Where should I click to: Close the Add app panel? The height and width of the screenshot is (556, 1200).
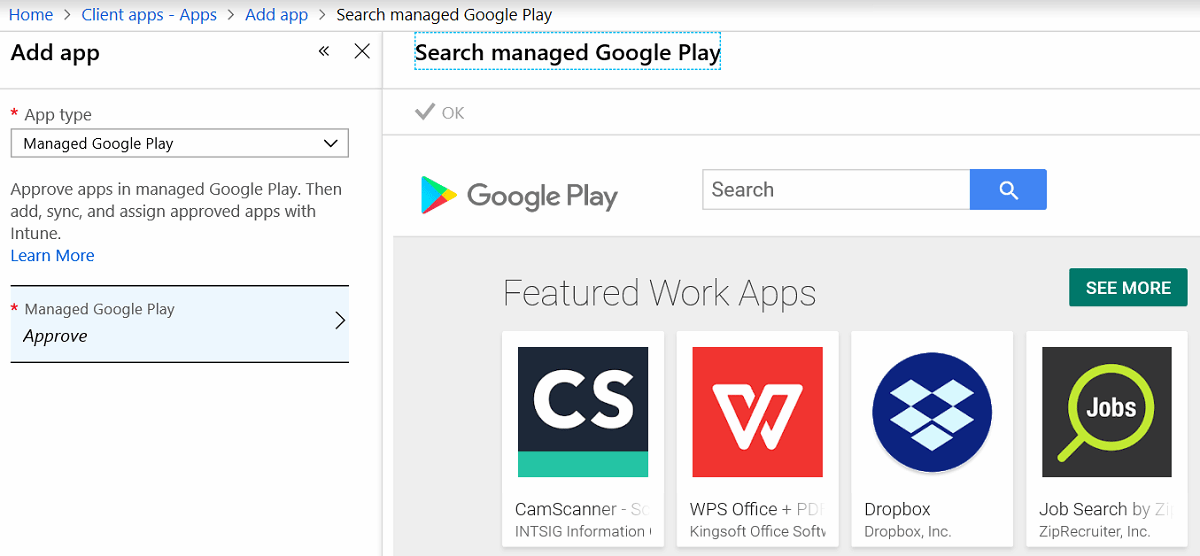click(x=362, y=51)
